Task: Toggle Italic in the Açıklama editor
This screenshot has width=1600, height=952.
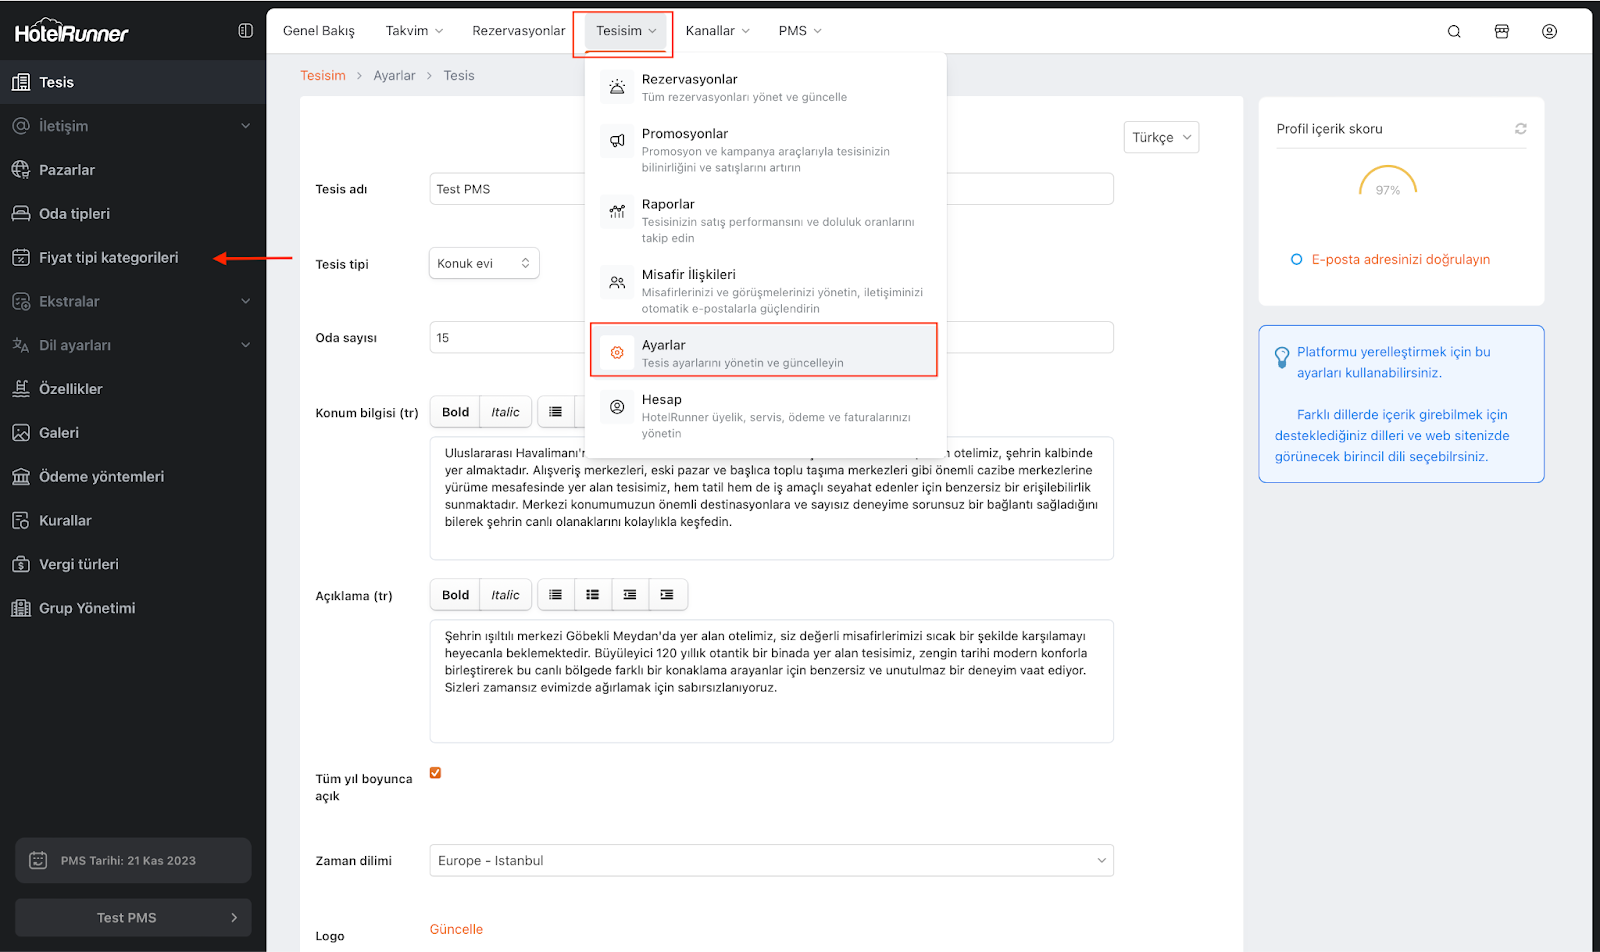Action: pos(505,595)
